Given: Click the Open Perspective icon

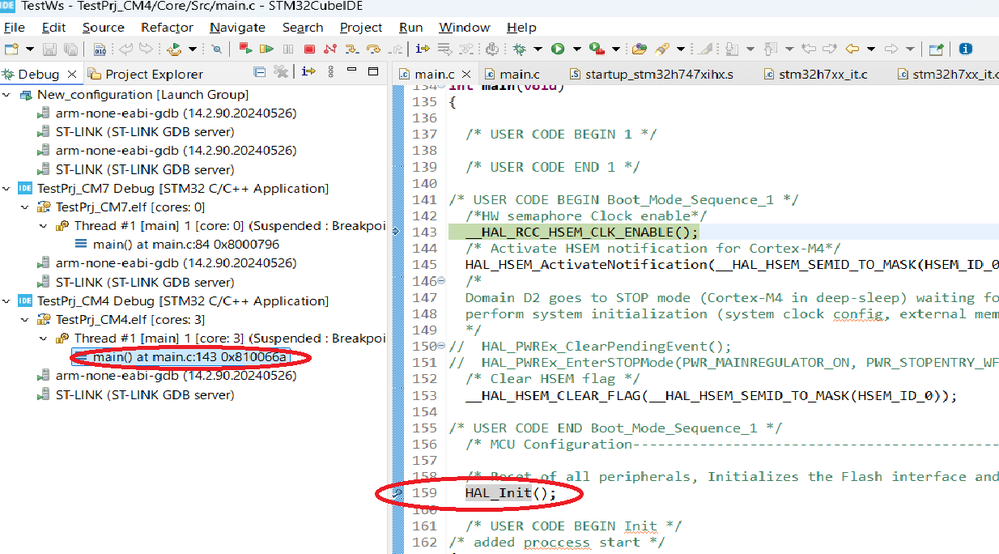Looking at the screenshot, I should click(936, 49).
